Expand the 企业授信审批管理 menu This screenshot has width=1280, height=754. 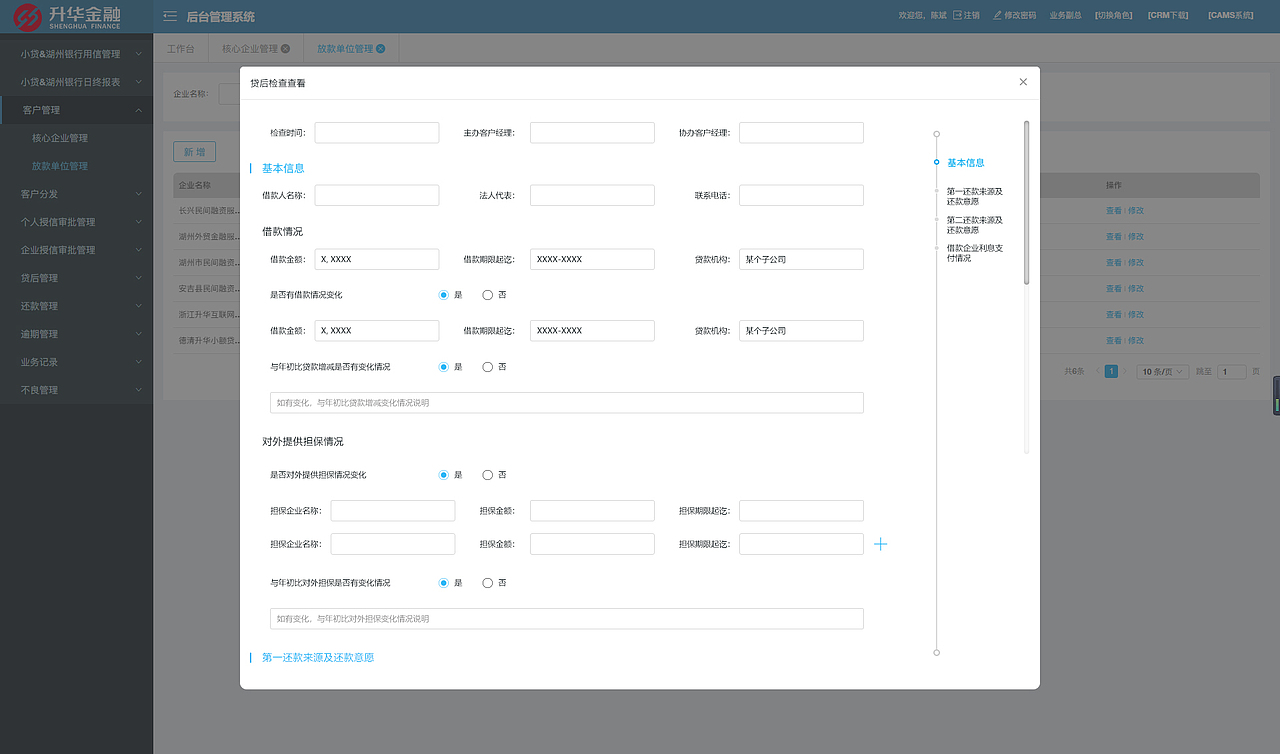click(77, 250)
